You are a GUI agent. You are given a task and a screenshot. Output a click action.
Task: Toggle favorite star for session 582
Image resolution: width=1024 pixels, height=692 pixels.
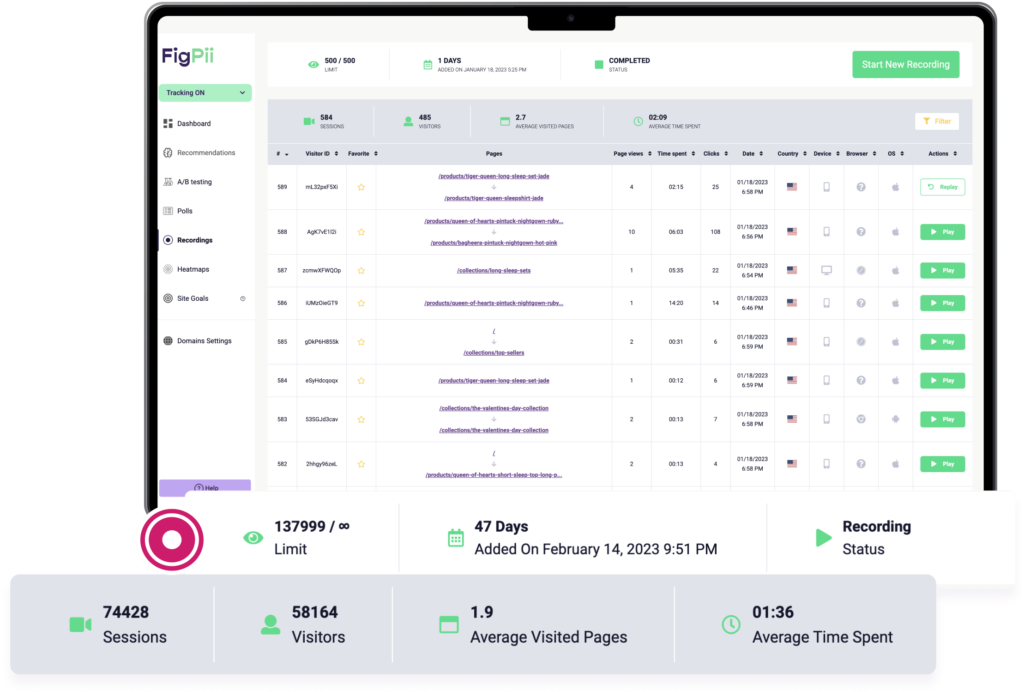coord(361,464)
